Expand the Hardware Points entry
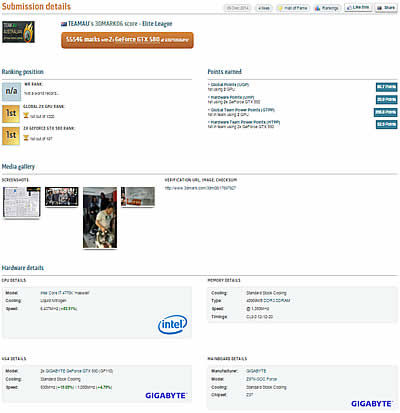 coord(232,97)
